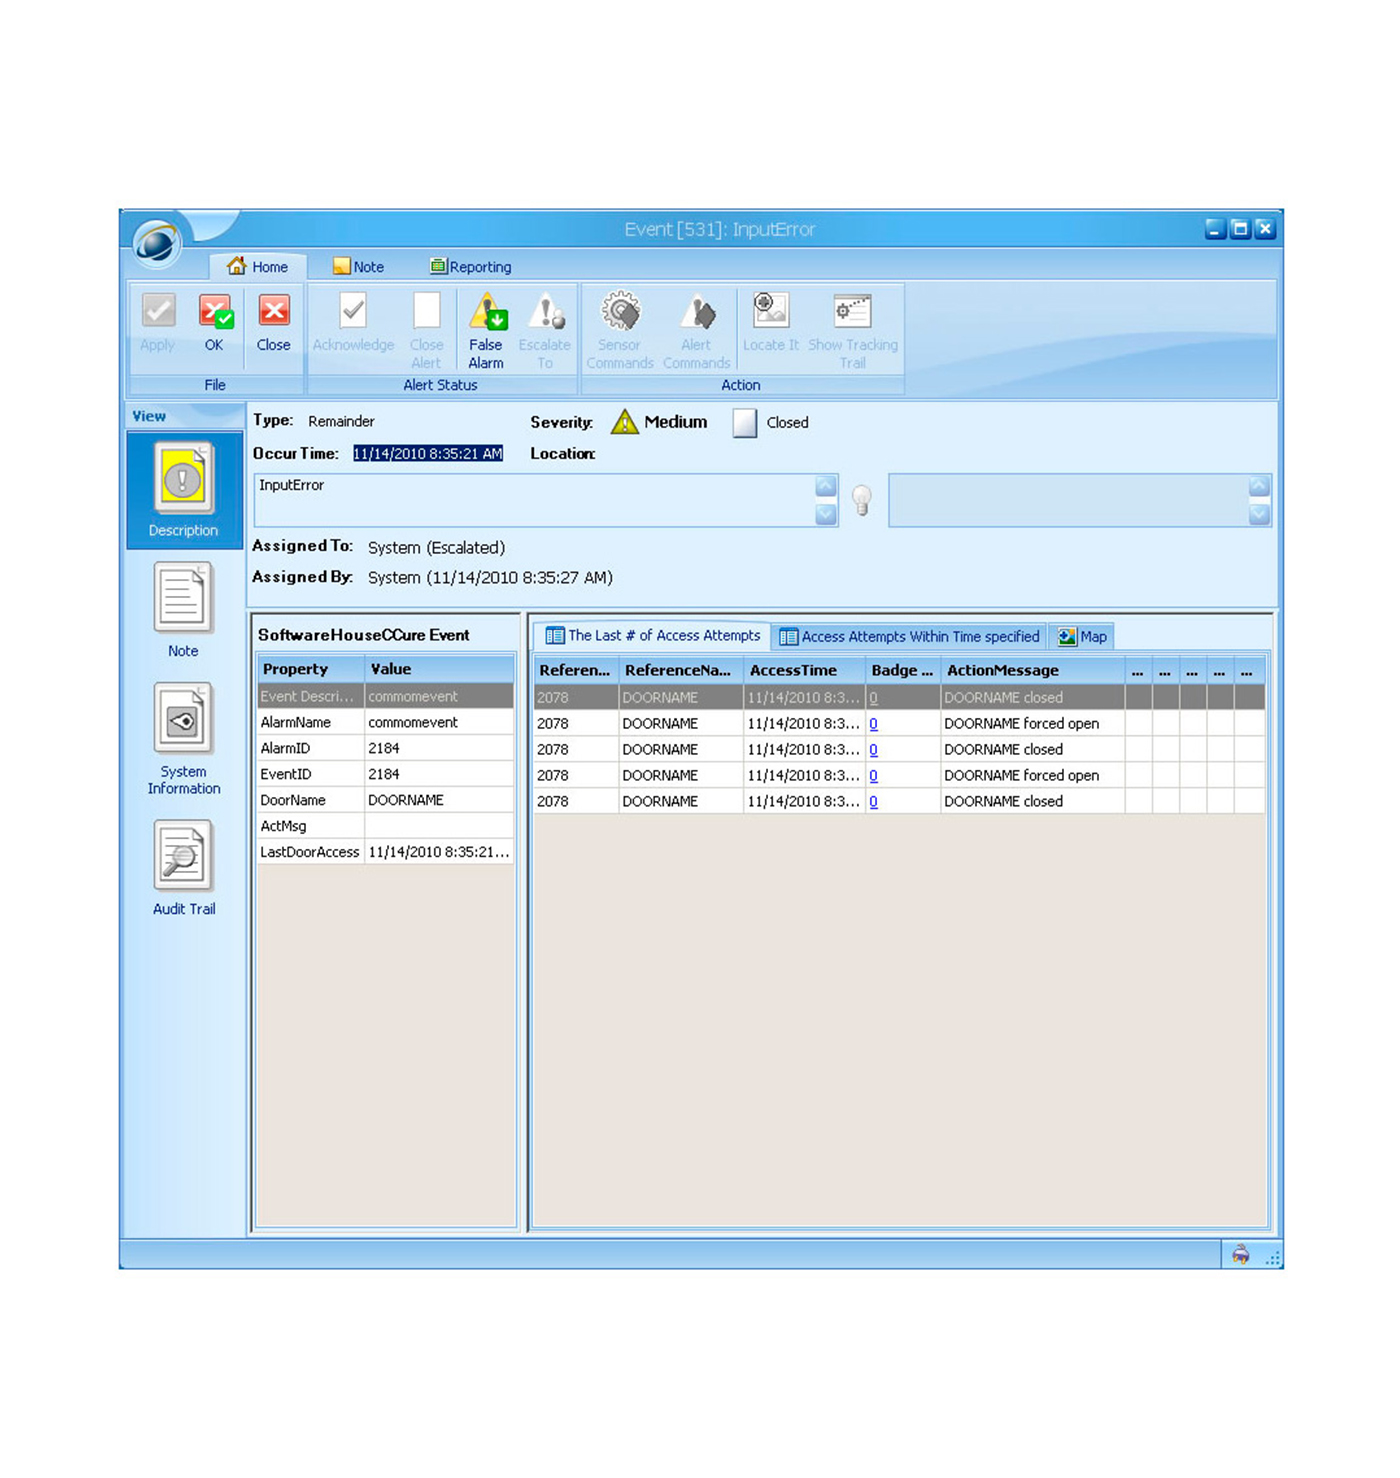This screenshot has width=1400, height=1478.
Task: Open Access Attempts Within Time specified tab
Action: (x=909, y=637)
